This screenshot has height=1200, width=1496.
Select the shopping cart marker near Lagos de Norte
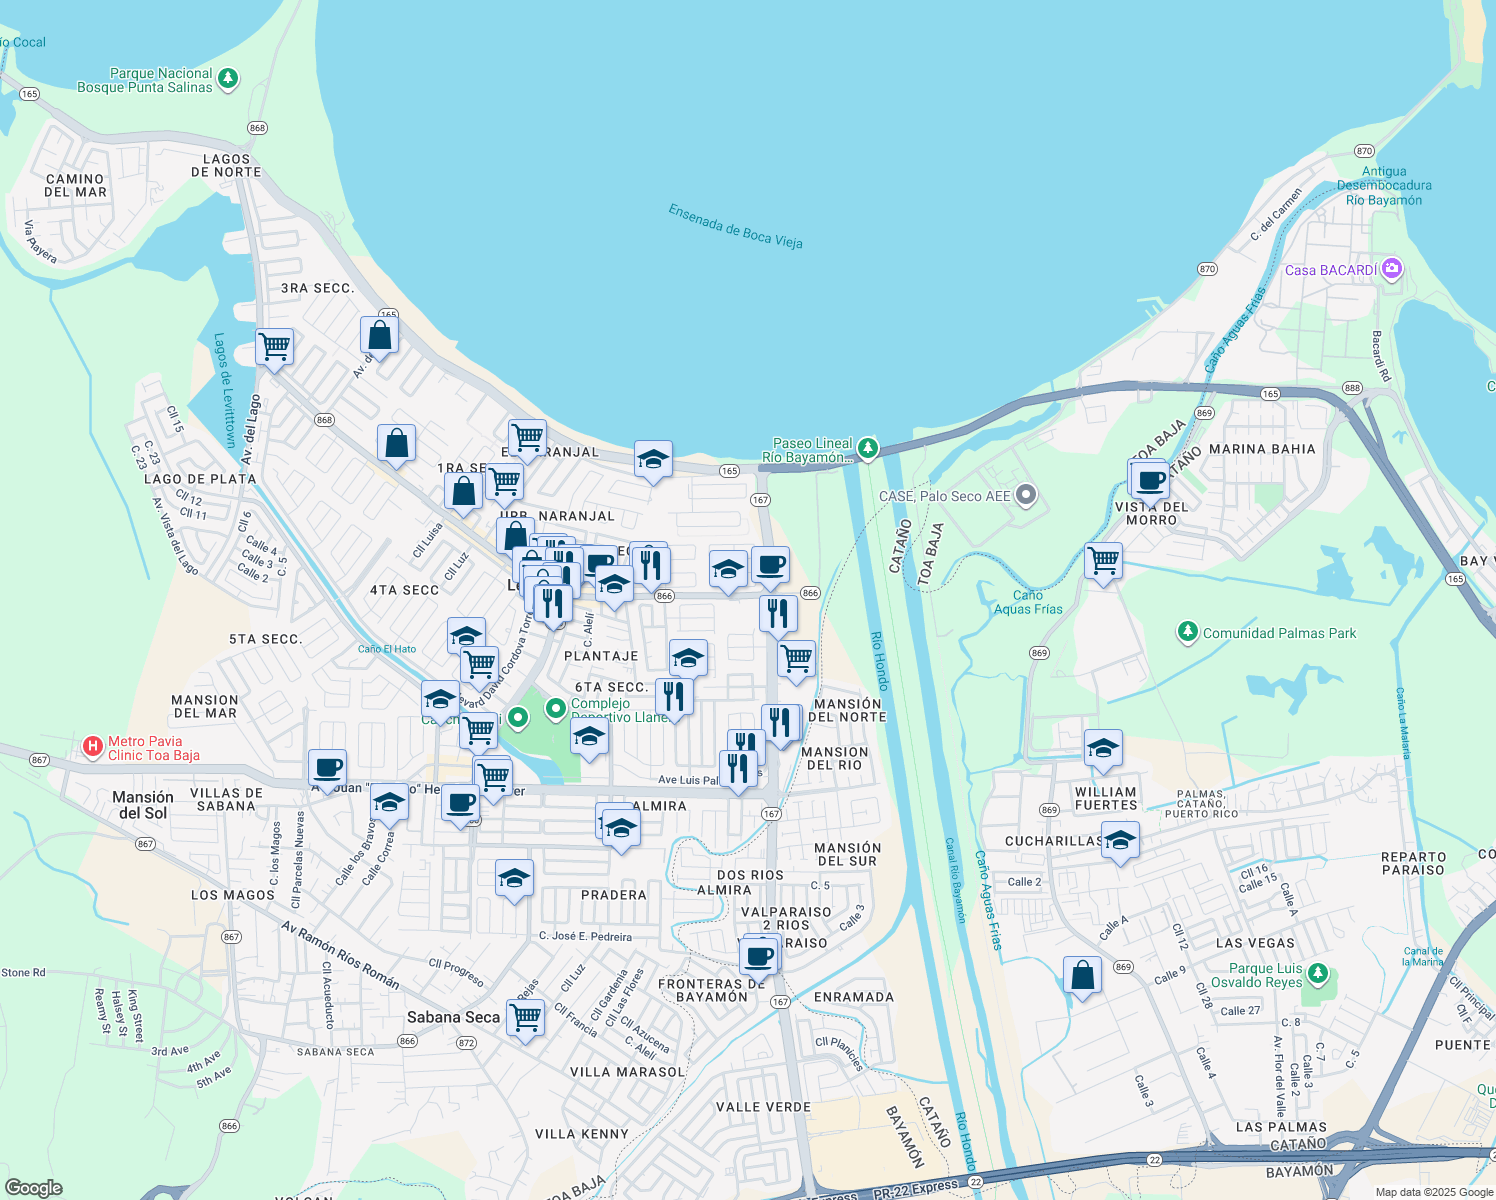(x=274, y=345)
